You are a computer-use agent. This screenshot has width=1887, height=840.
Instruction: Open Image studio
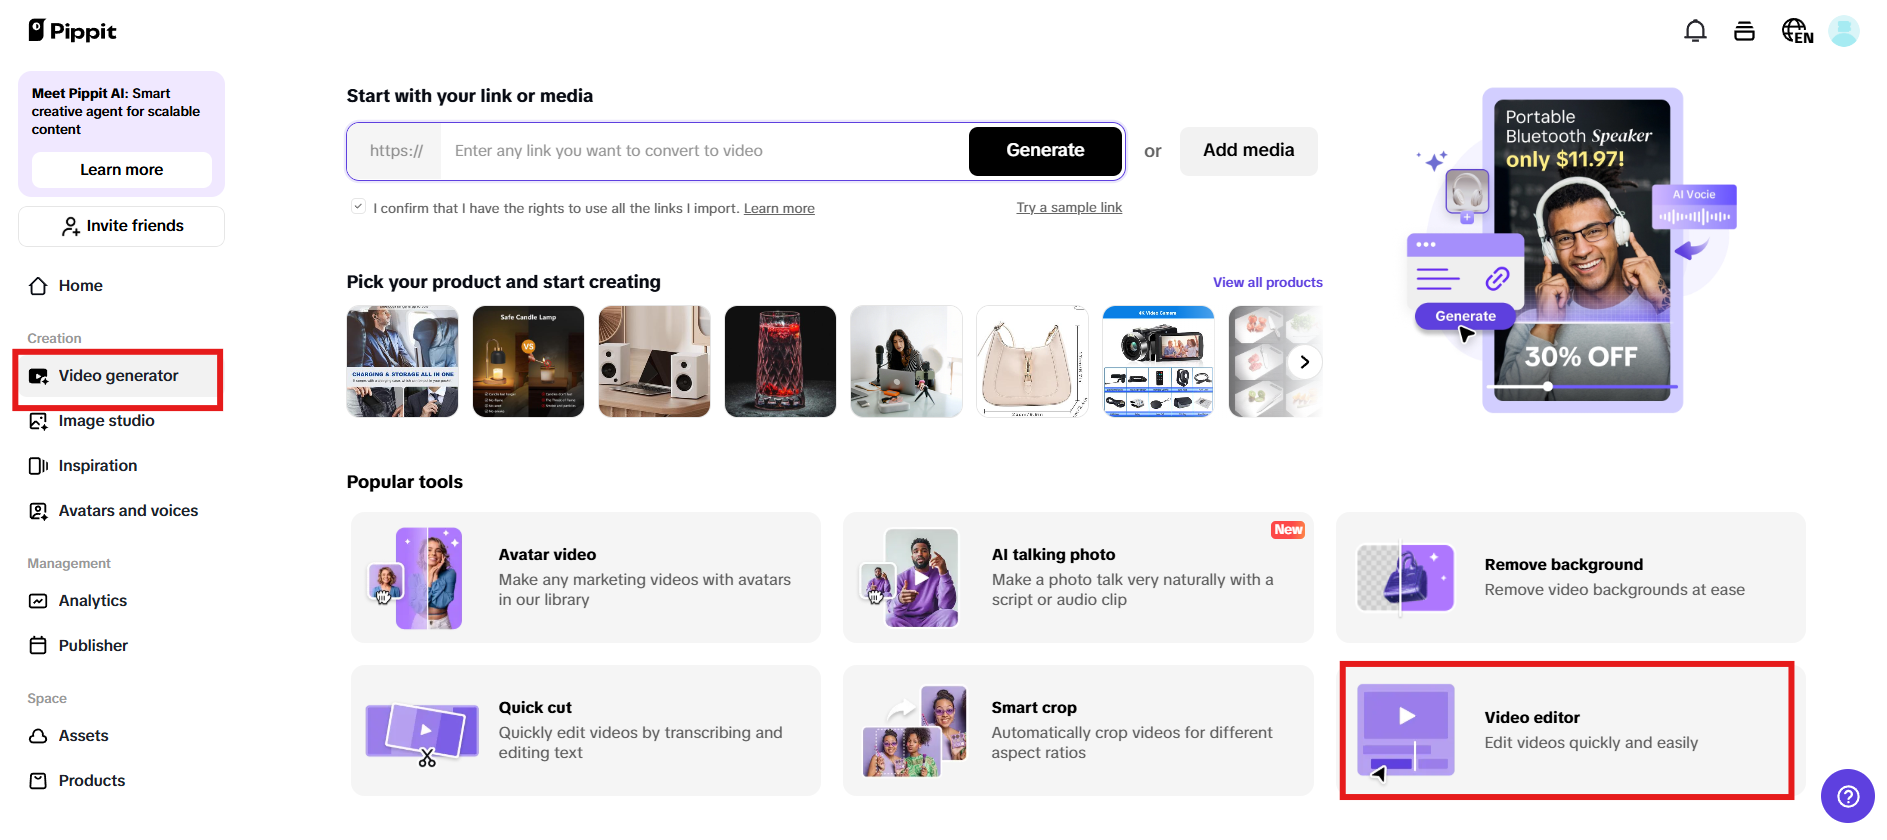coord(106,420)
